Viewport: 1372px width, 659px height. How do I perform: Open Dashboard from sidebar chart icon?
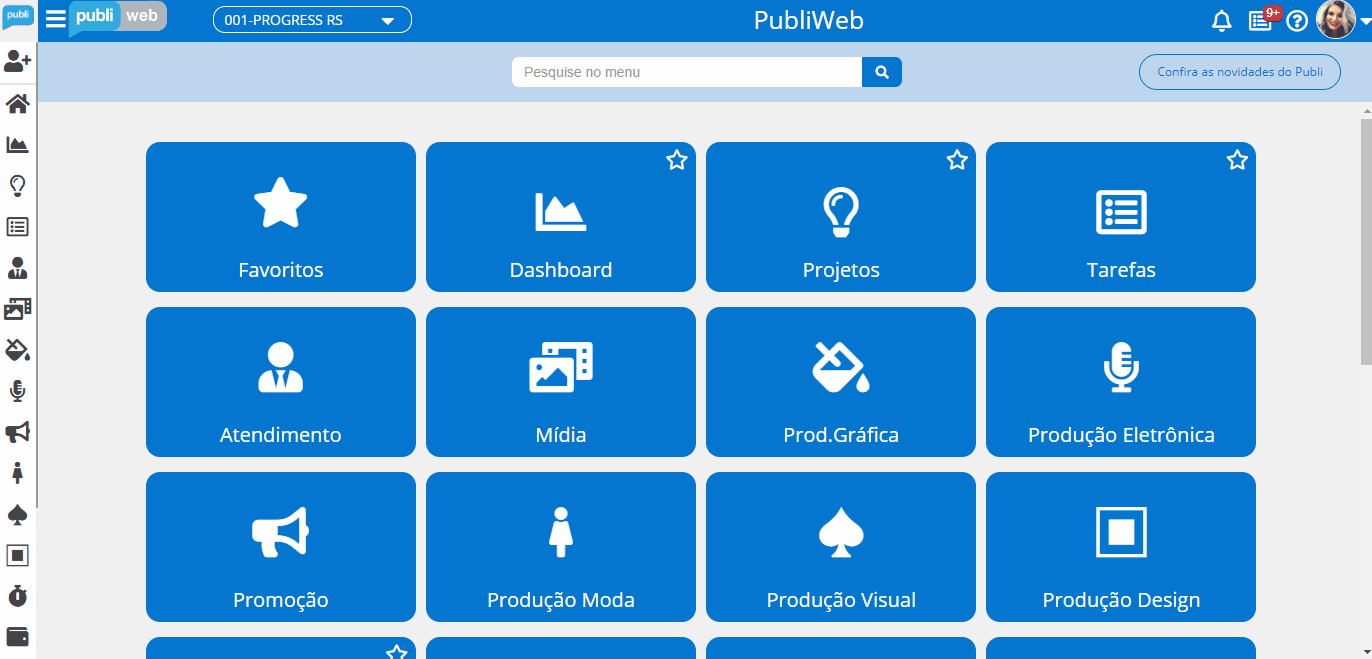click(17, 144)
